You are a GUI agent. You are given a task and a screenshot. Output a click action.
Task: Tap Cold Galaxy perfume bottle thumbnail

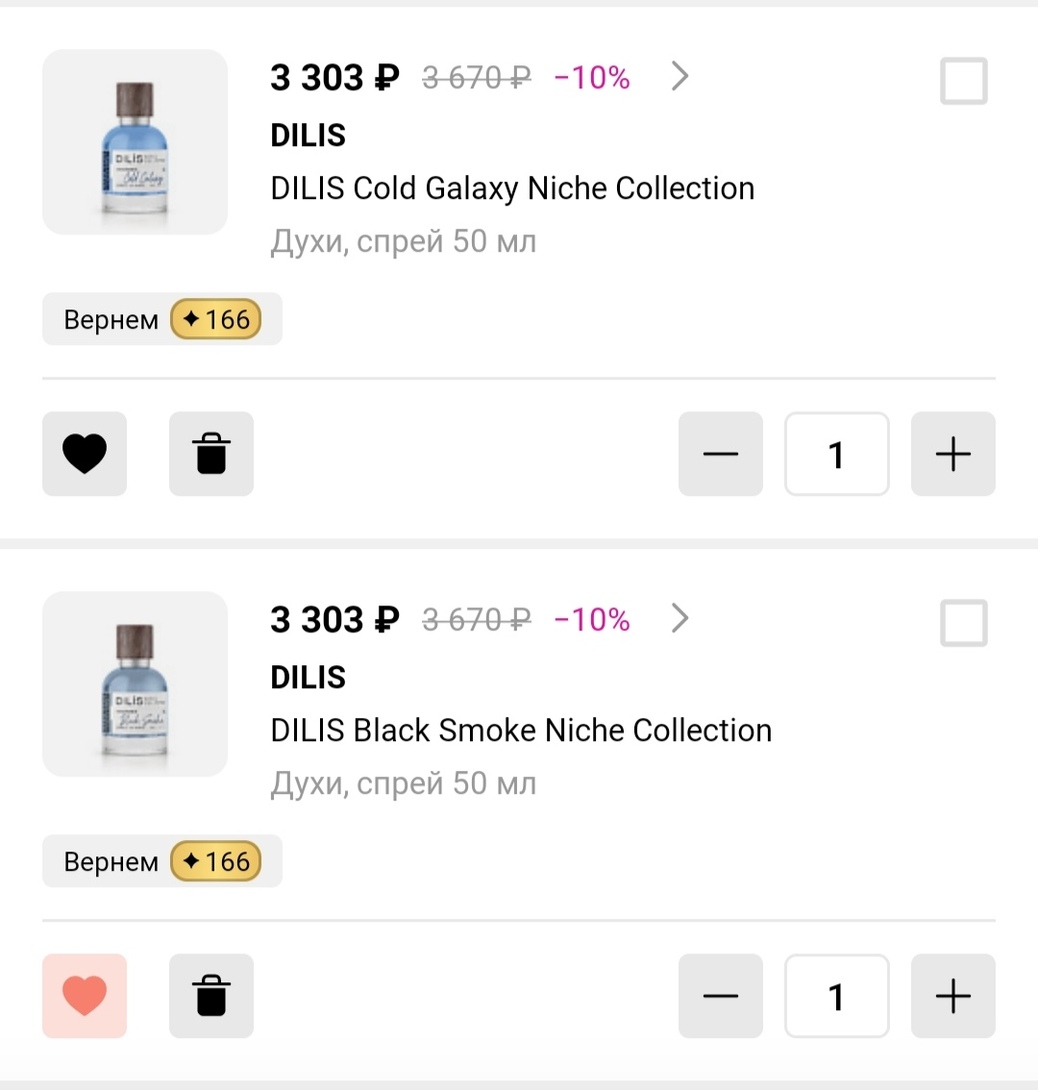134,142
